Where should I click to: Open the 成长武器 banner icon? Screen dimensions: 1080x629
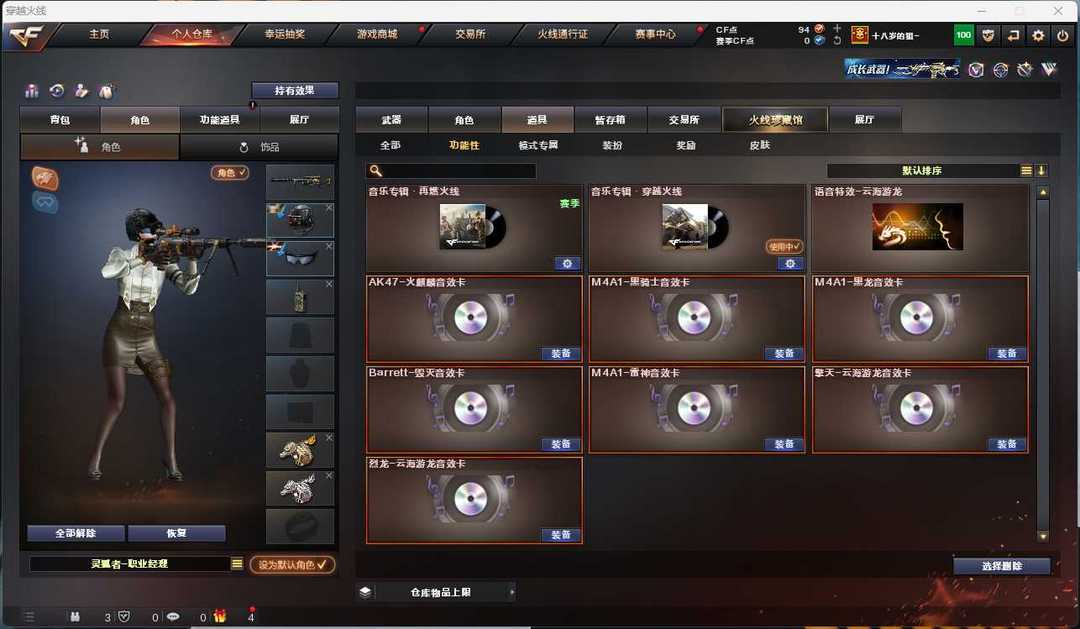pos(902,69)
